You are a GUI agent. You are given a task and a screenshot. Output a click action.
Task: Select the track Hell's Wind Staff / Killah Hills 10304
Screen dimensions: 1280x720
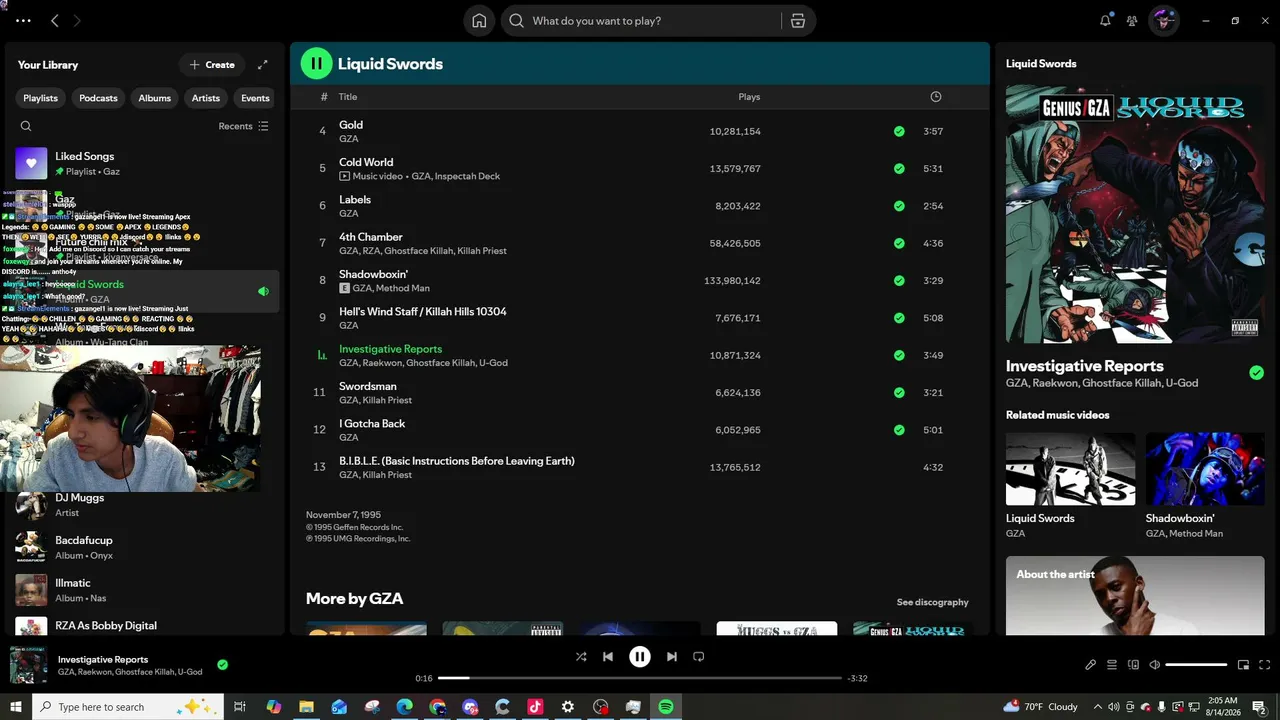pos(423,311)
